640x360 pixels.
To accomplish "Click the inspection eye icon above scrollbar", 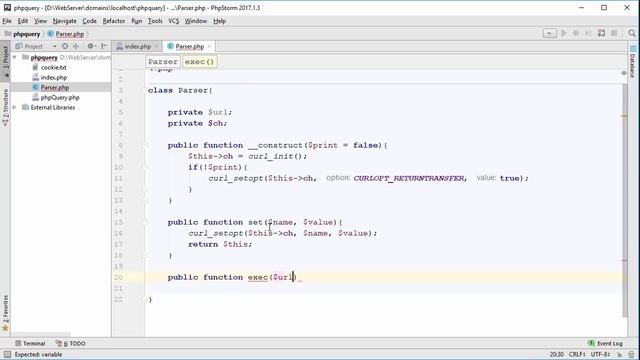I will (624, 73).
